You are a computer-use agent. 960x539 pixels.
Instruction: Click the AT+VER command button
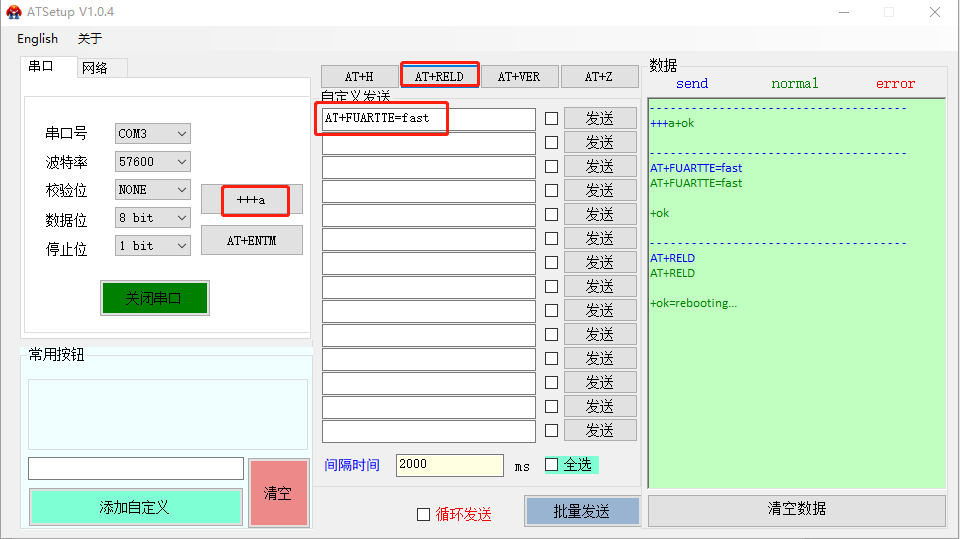point(519,77)
